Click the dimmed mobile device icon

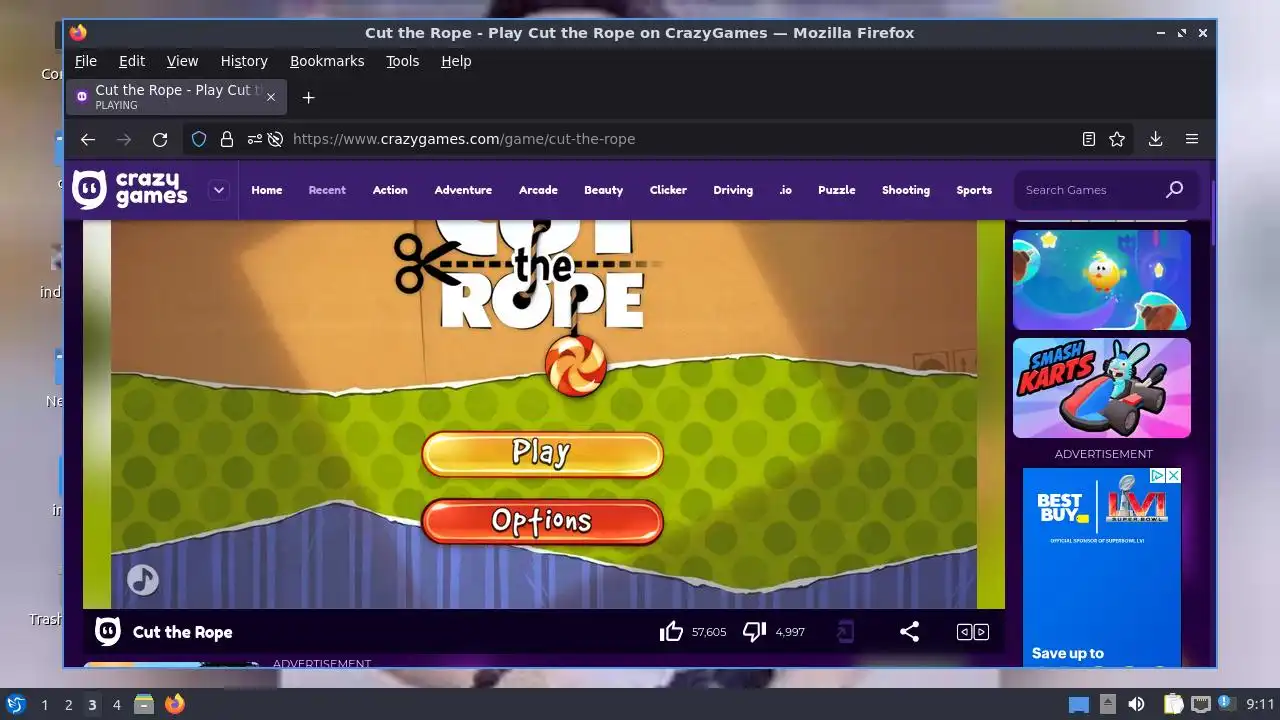point(846,632)
